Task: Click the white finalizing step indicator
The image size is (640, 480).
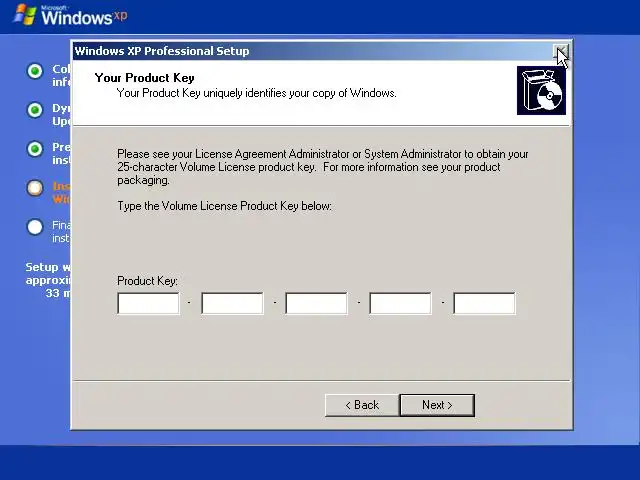Action: click(x=35, y=227)
